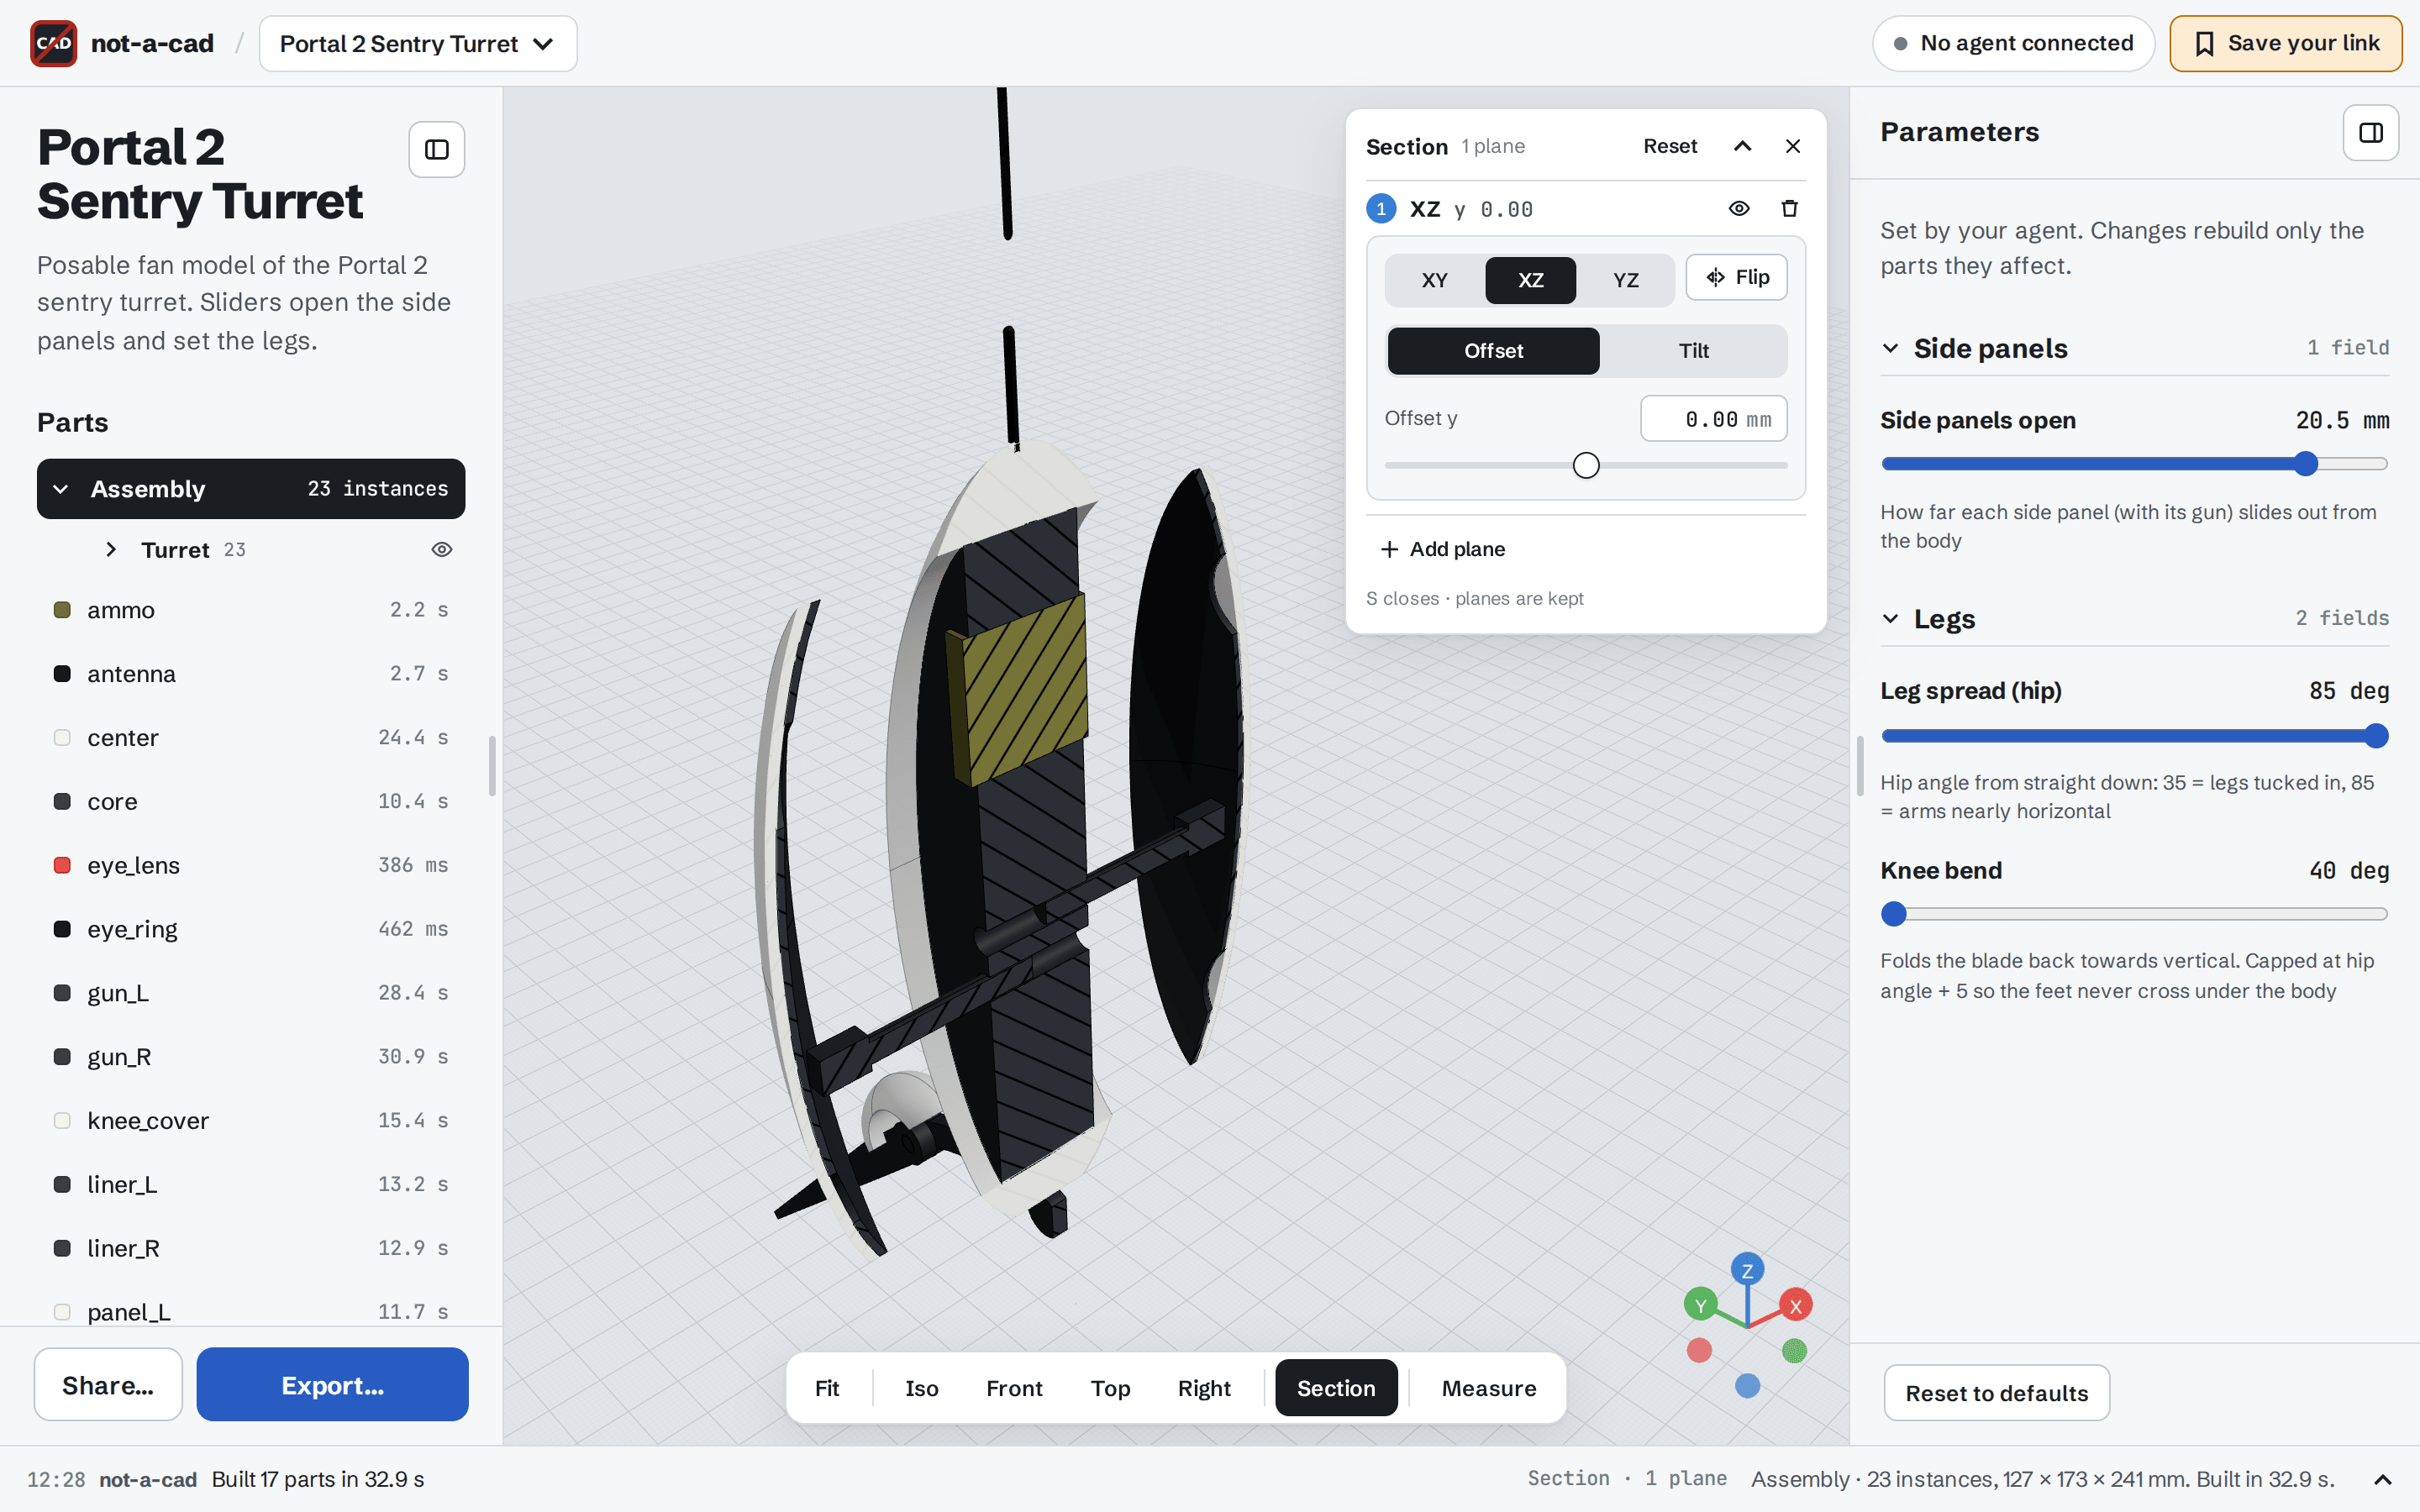Collapse the Parameters panel icon
This screenshot has width=2420, height=1512.
coord(2371,133)
